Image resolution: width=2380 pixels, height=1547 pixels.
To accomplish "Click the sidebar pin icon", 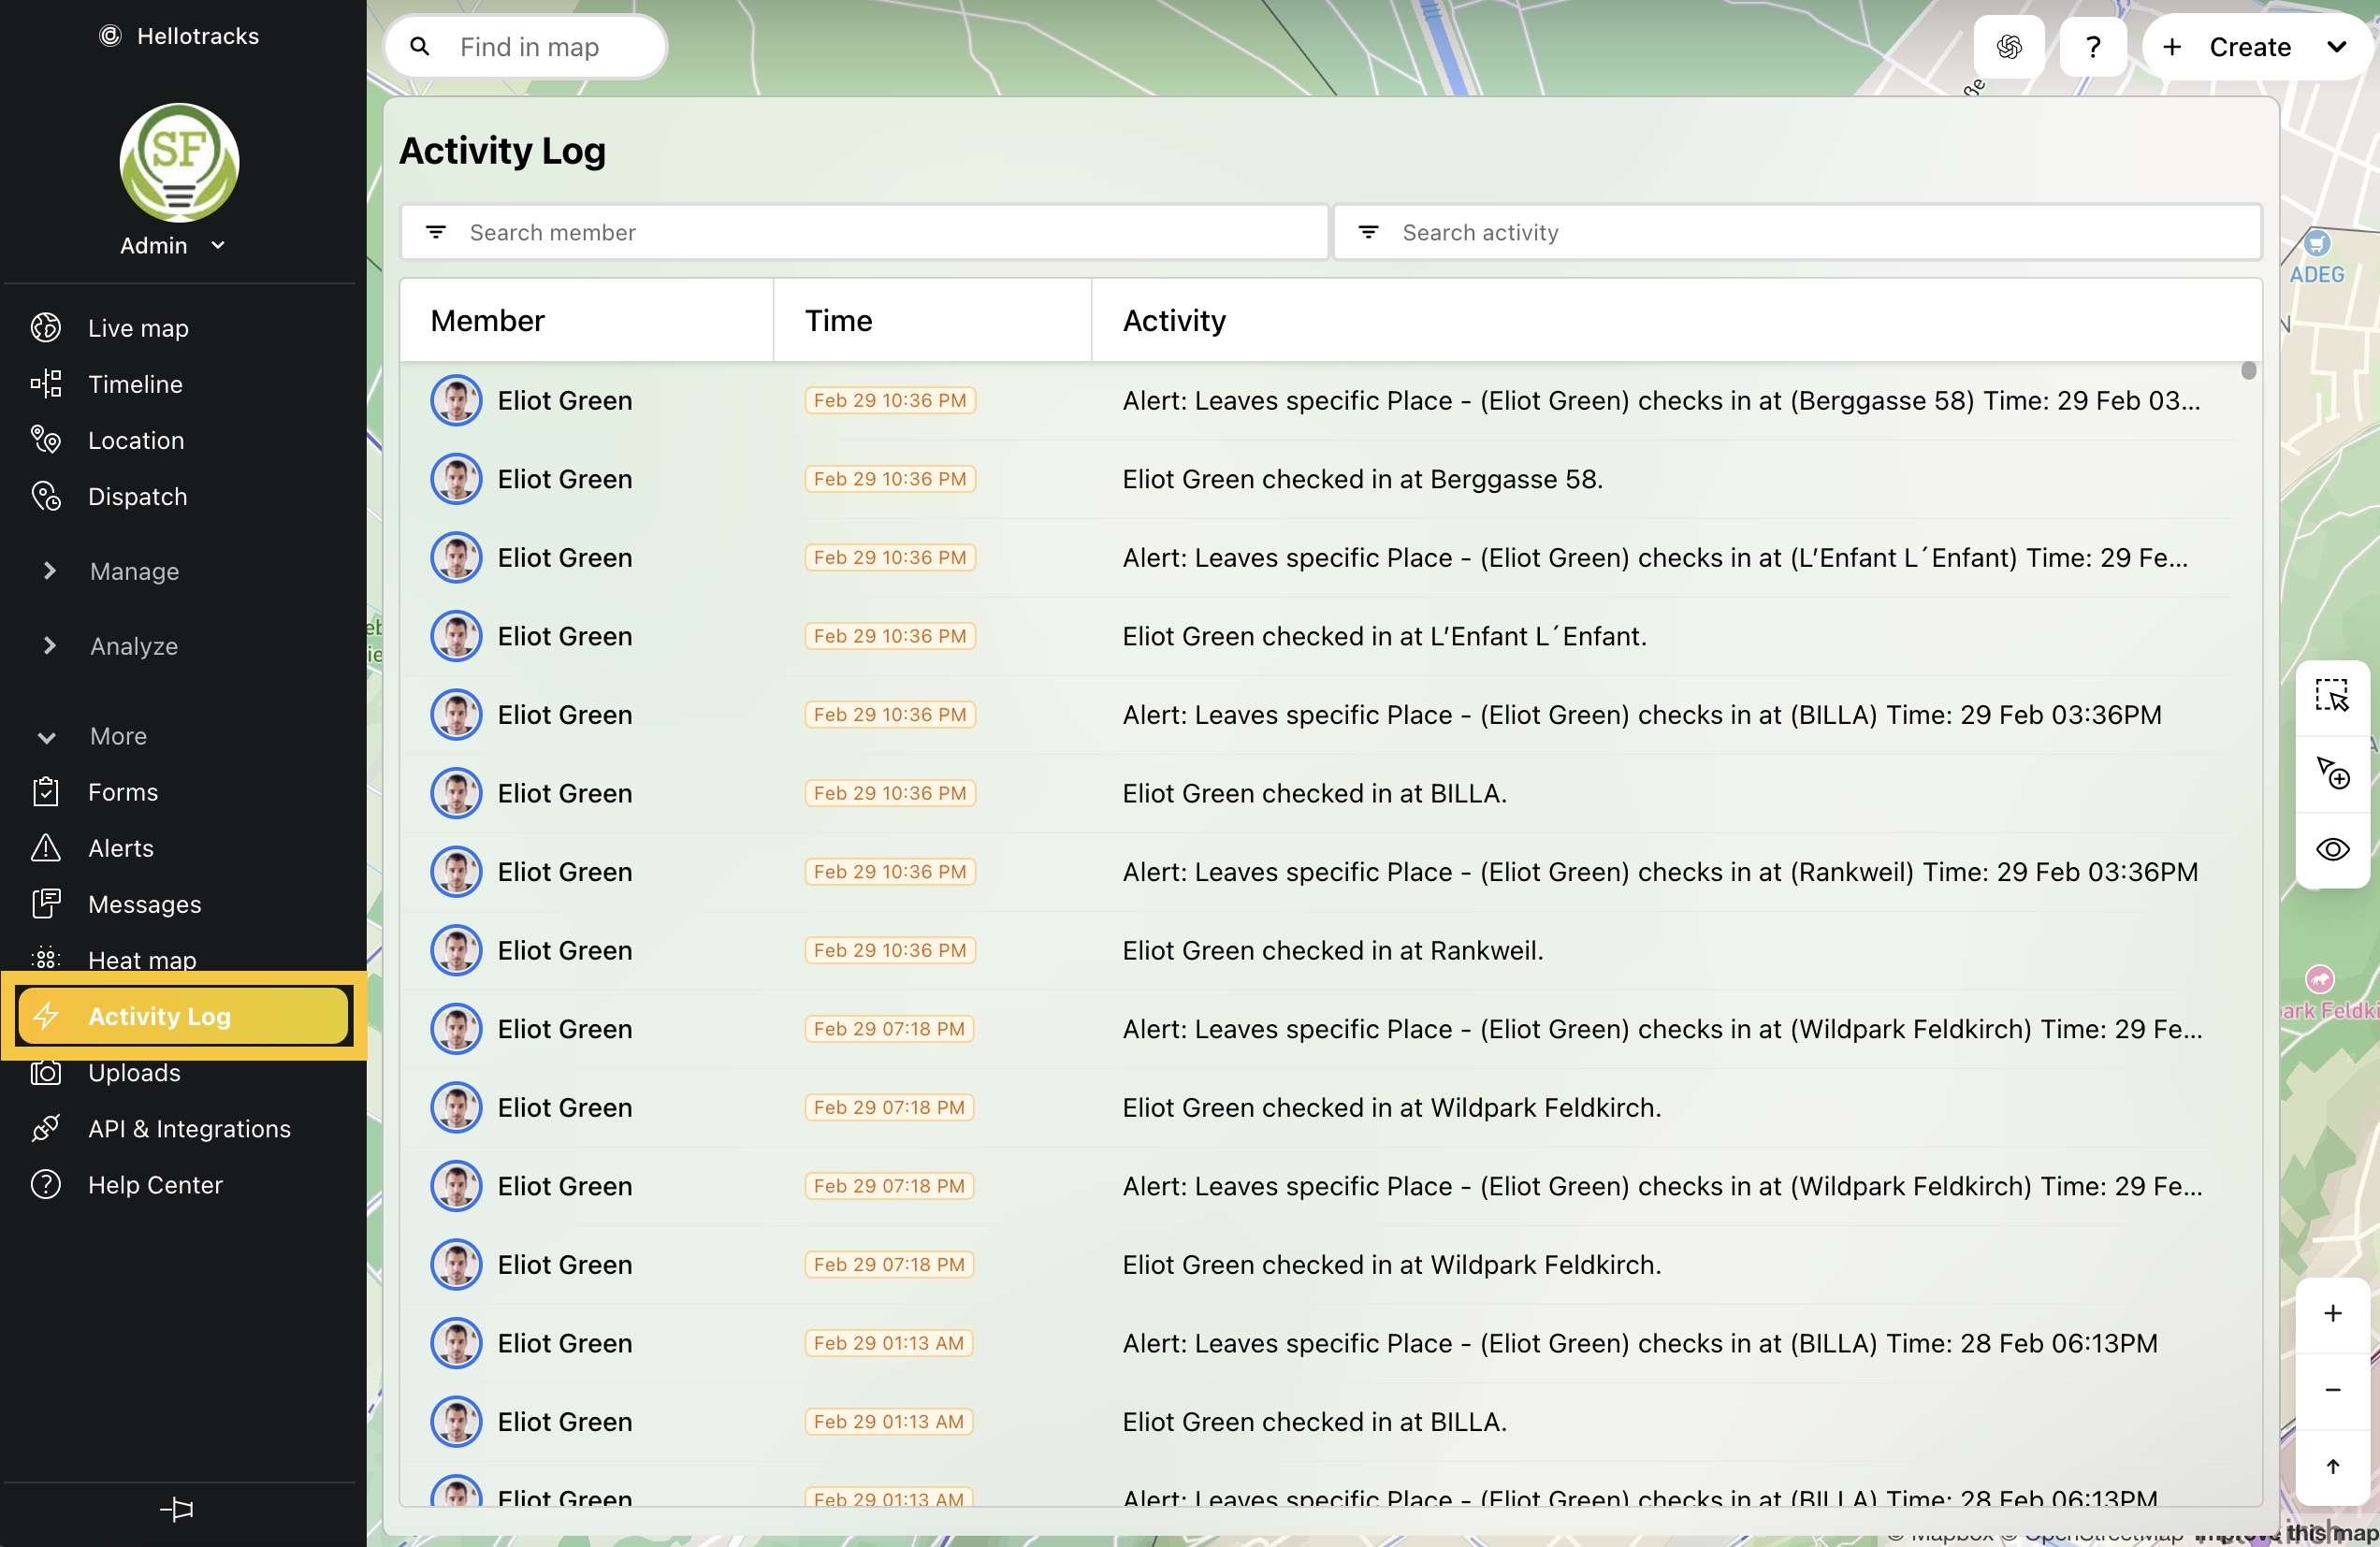I will (177, 1509).
